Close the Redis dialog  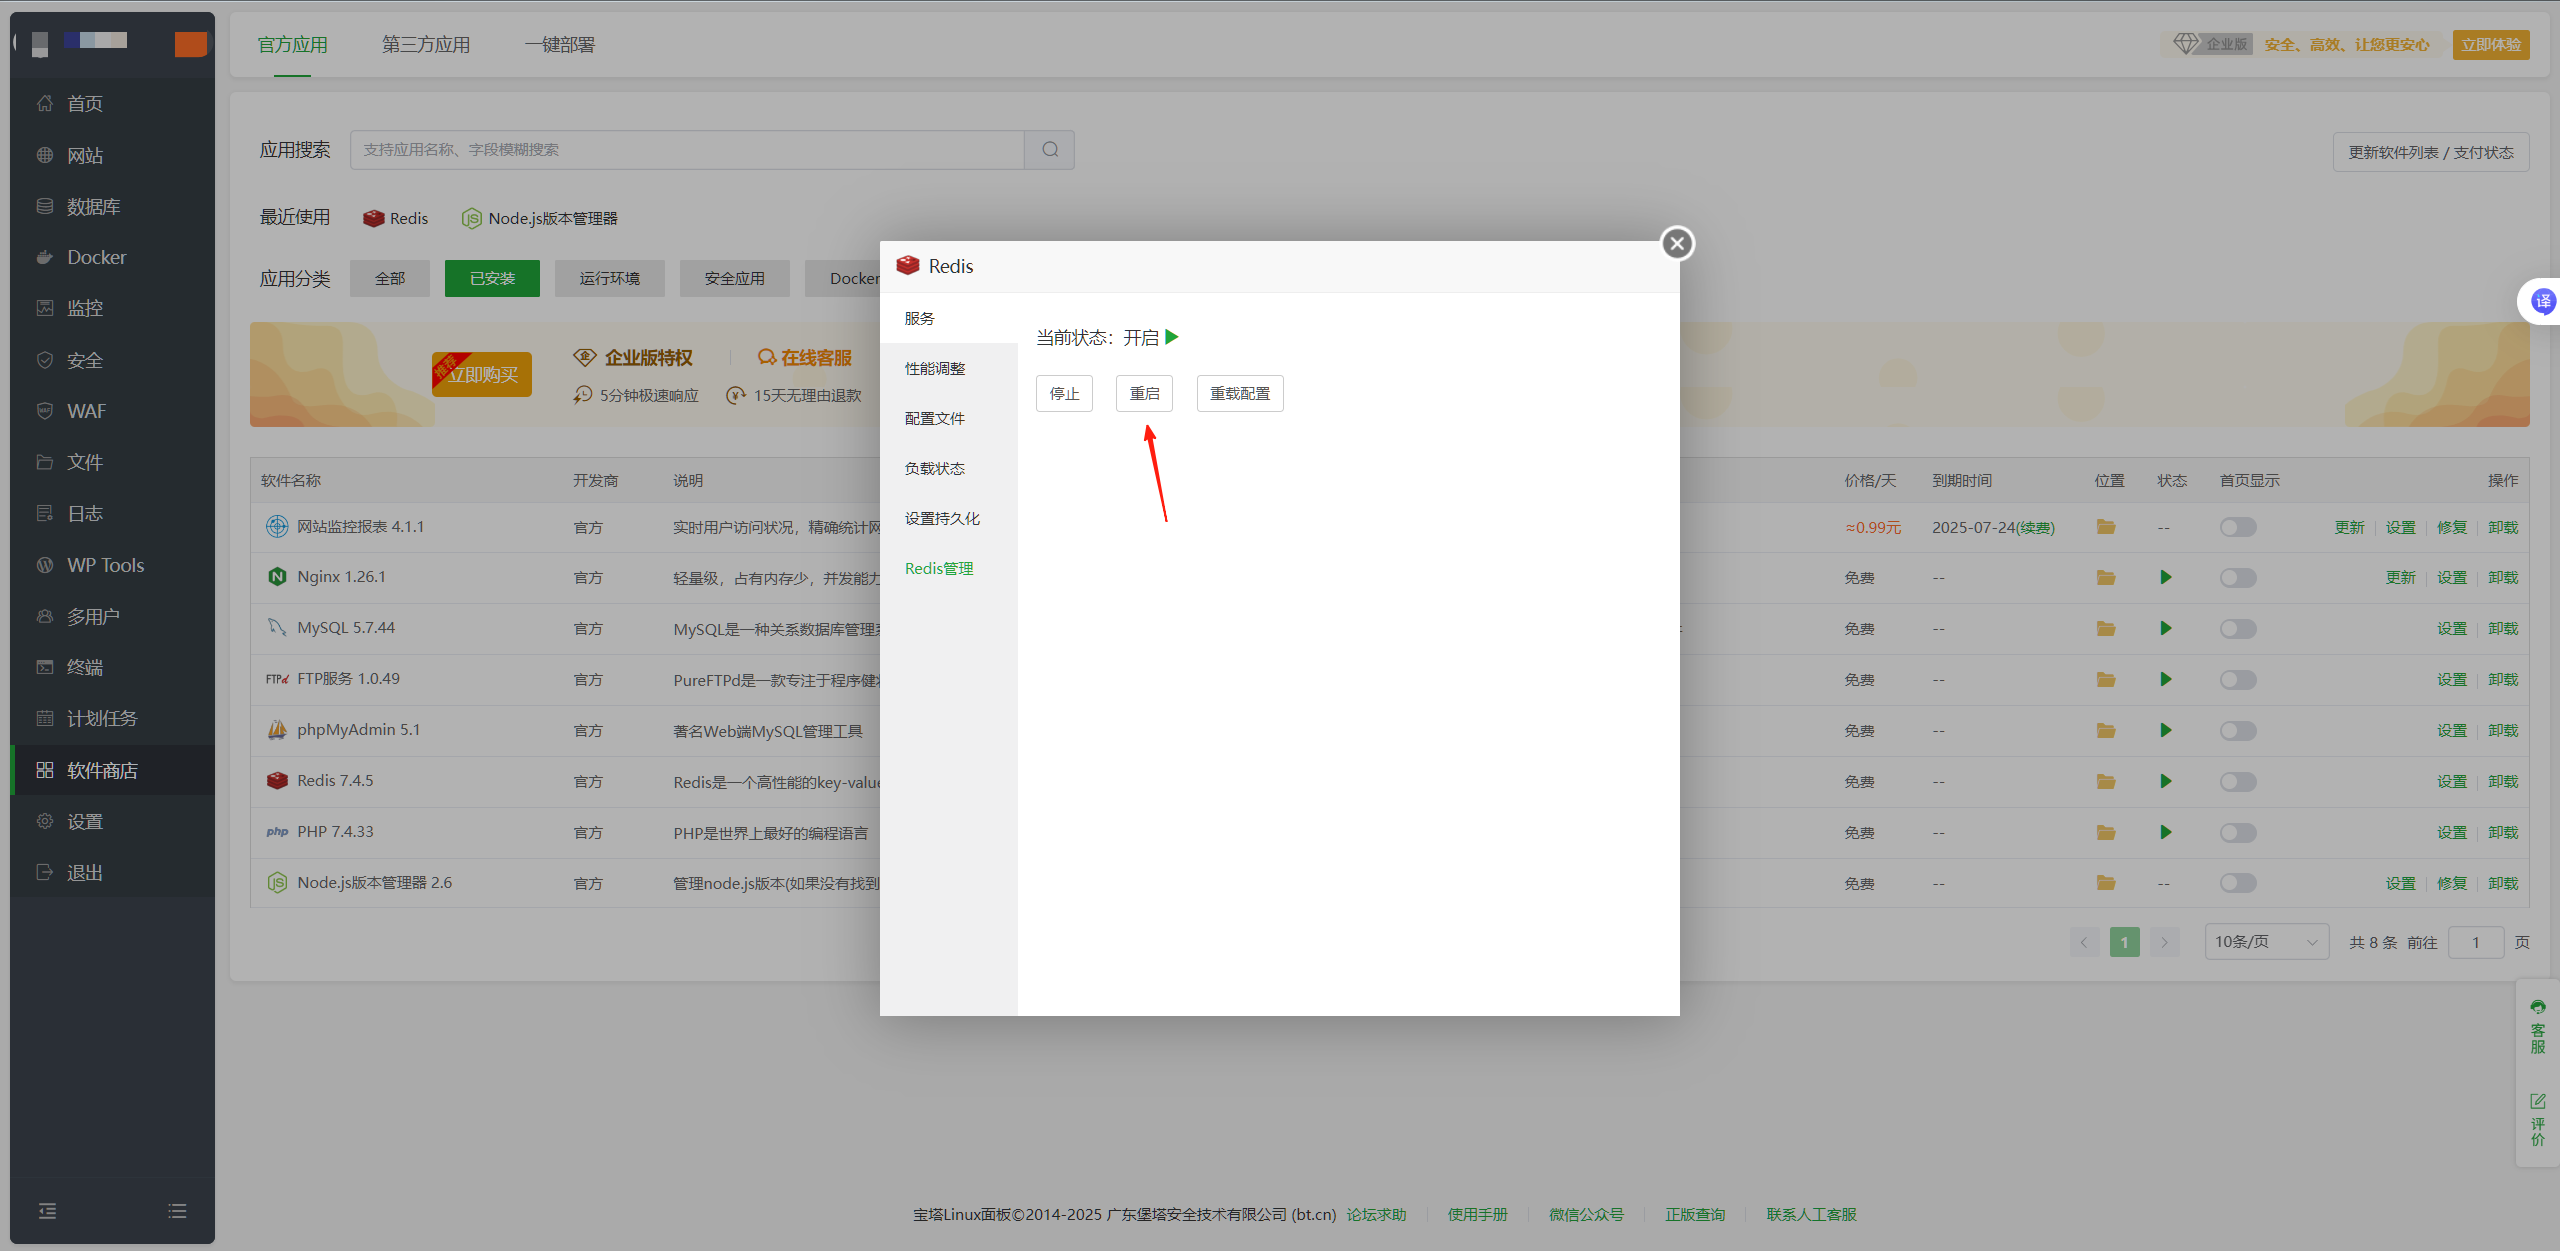coord(1677,243)
